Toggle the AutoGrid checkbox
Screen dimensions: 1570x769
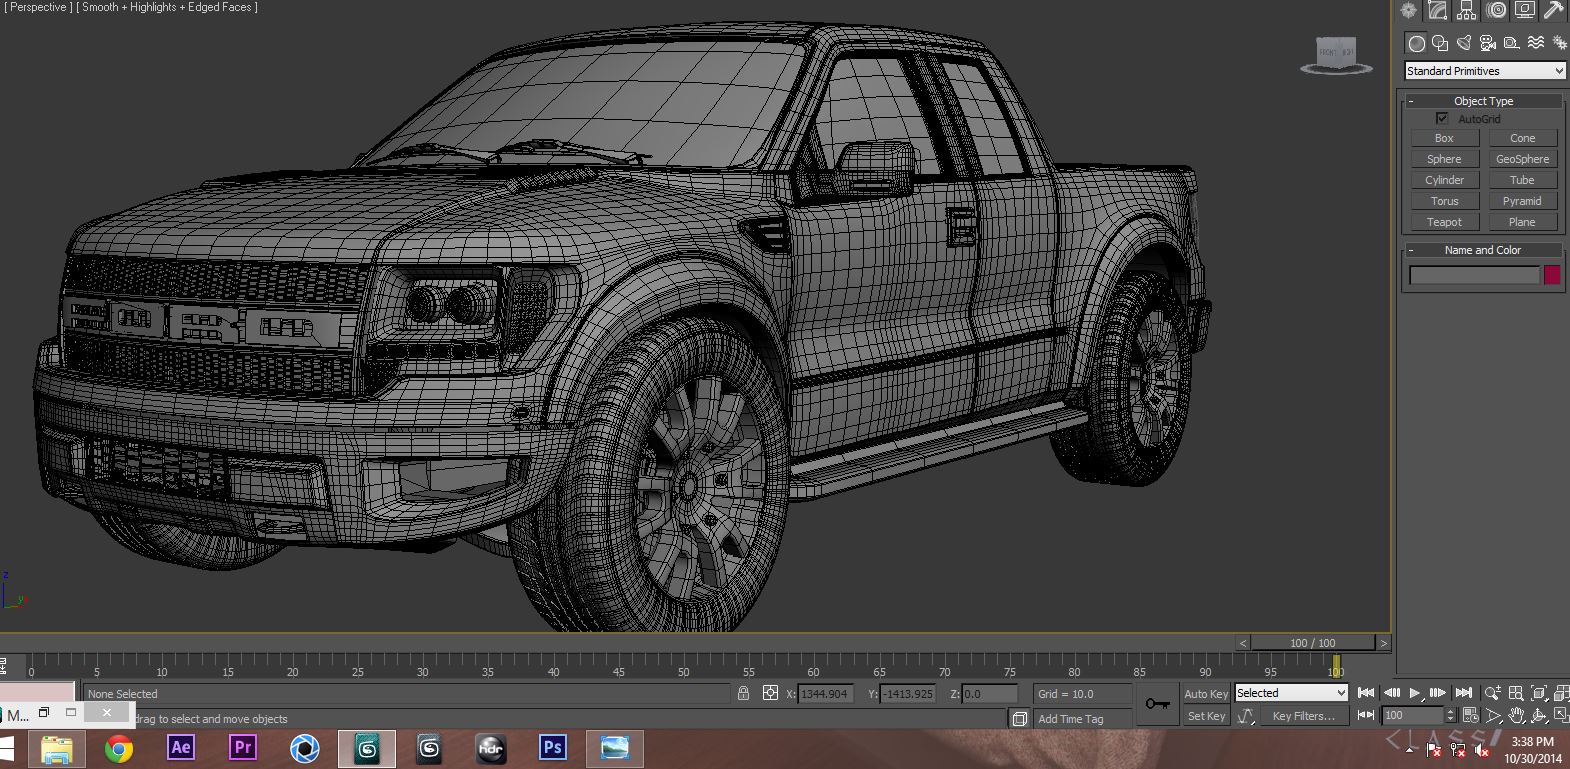point(1442,118)
